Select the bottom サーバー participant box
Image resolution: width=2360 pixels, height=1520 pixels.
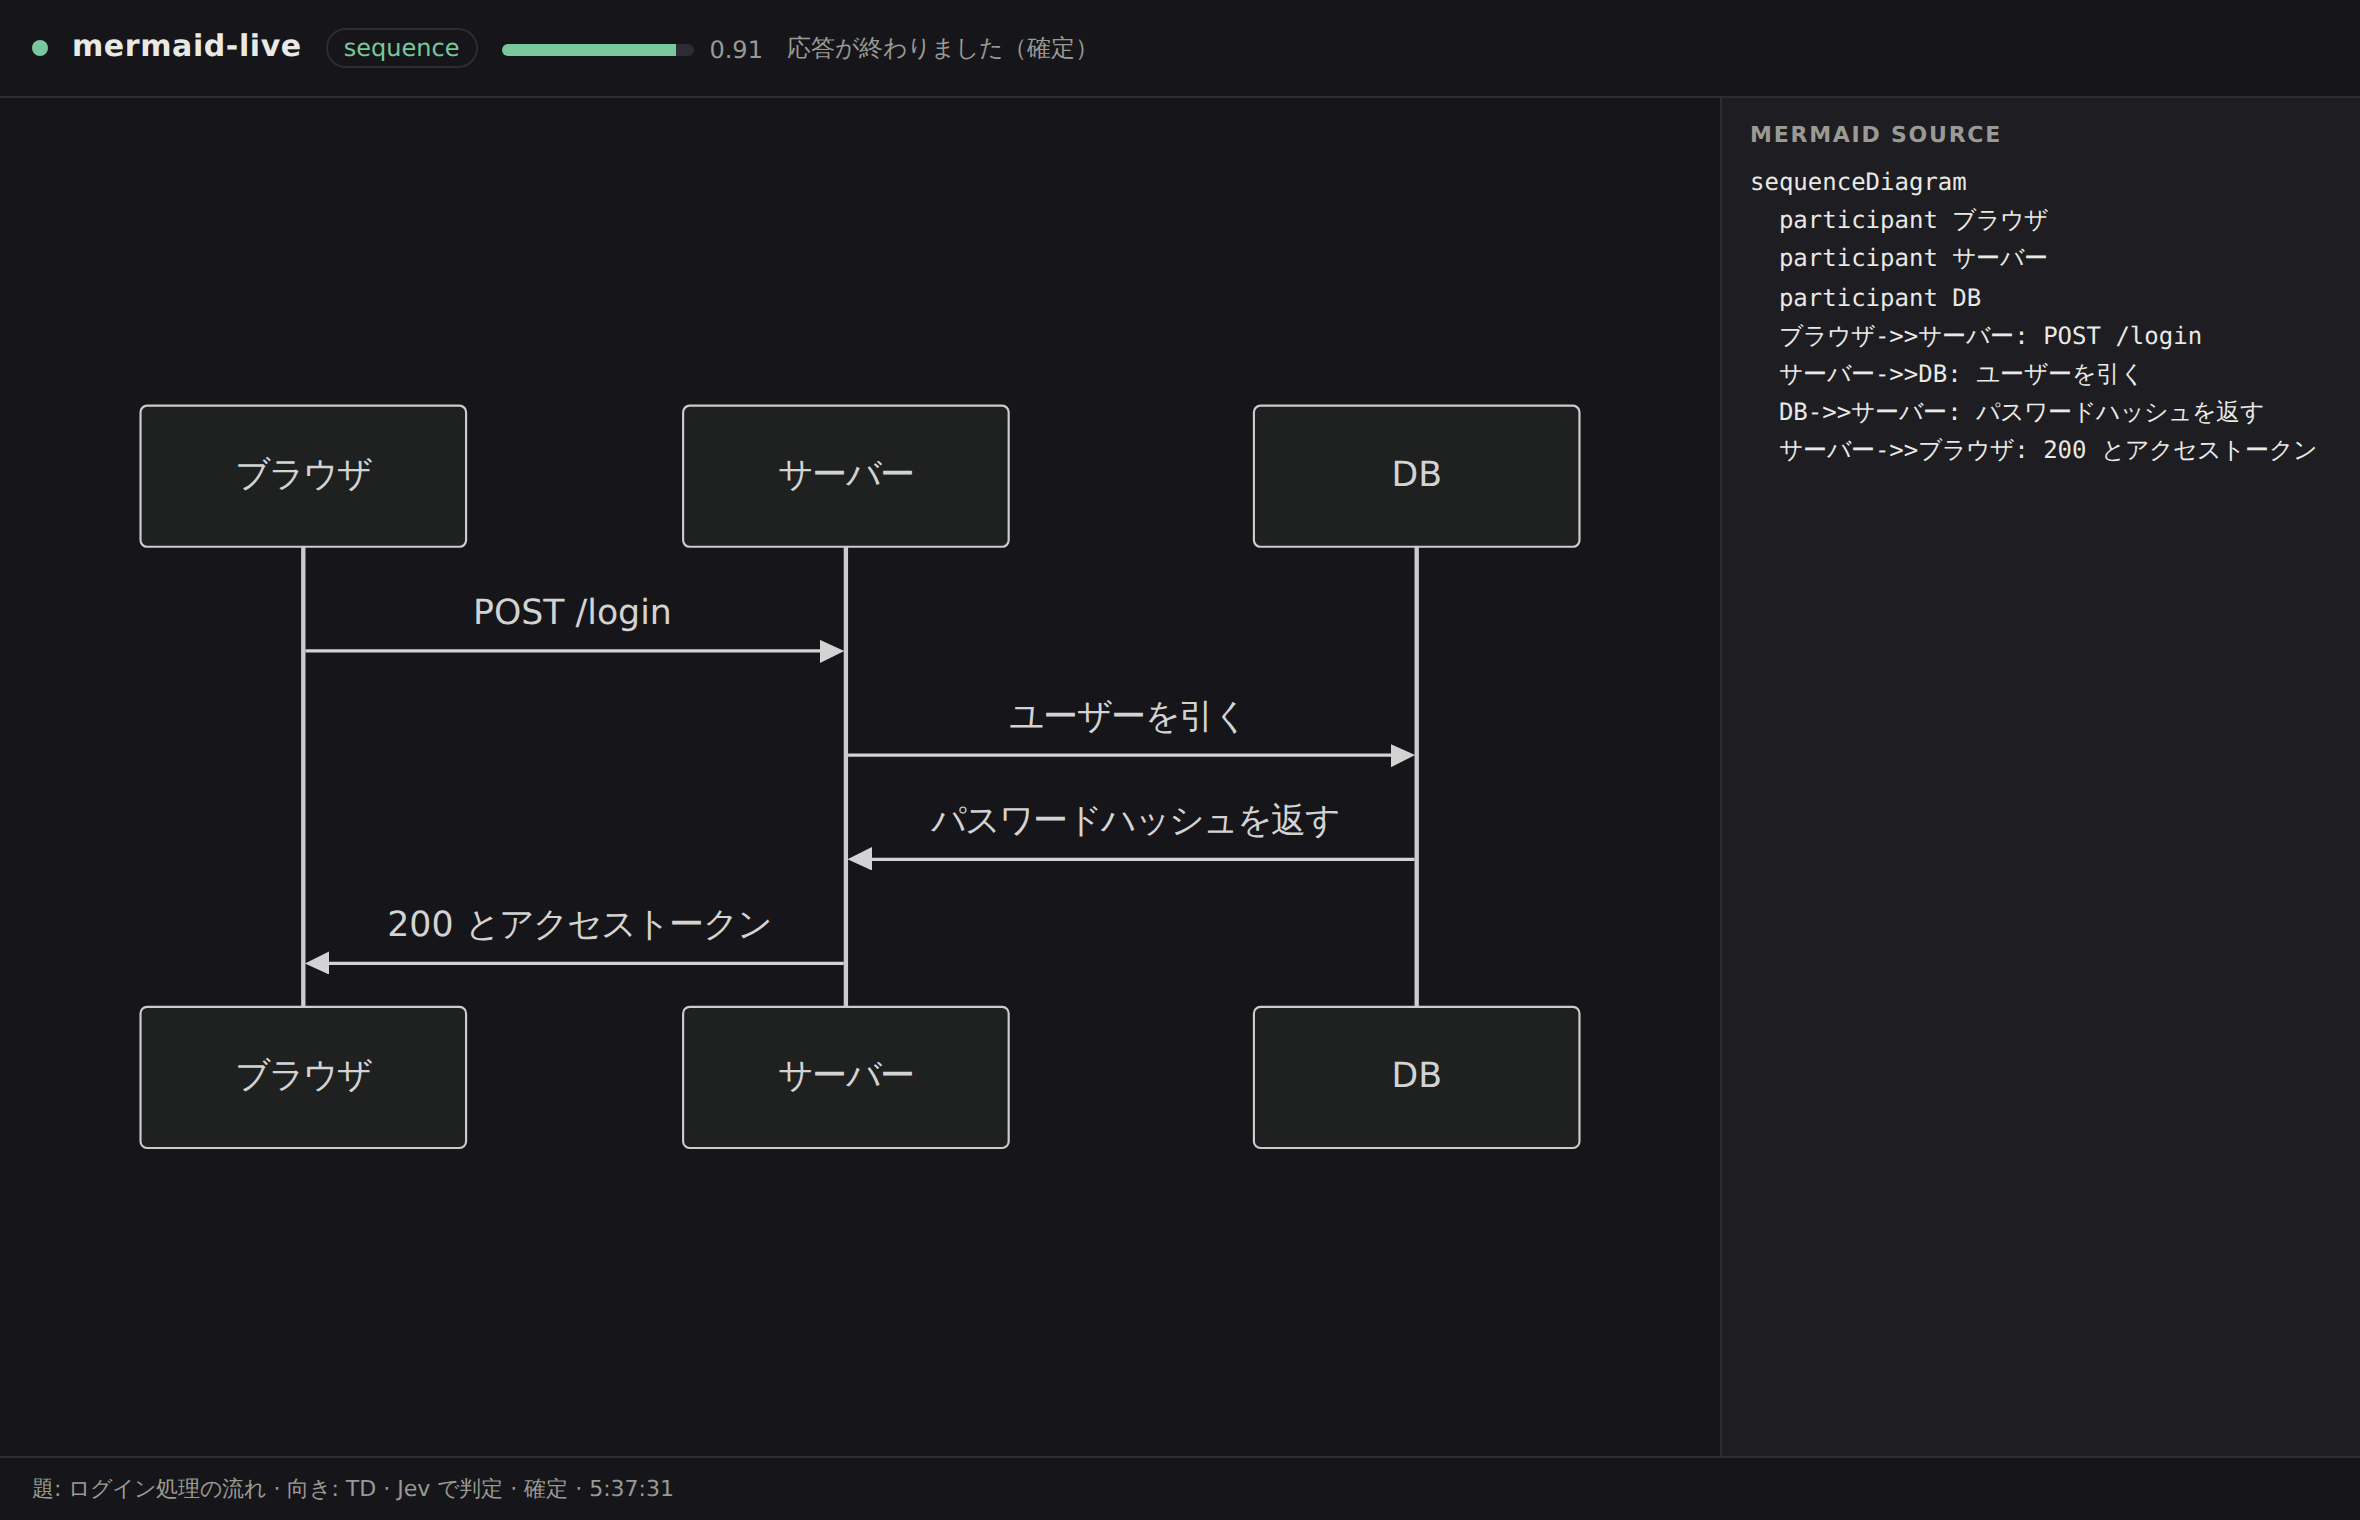845,1077
